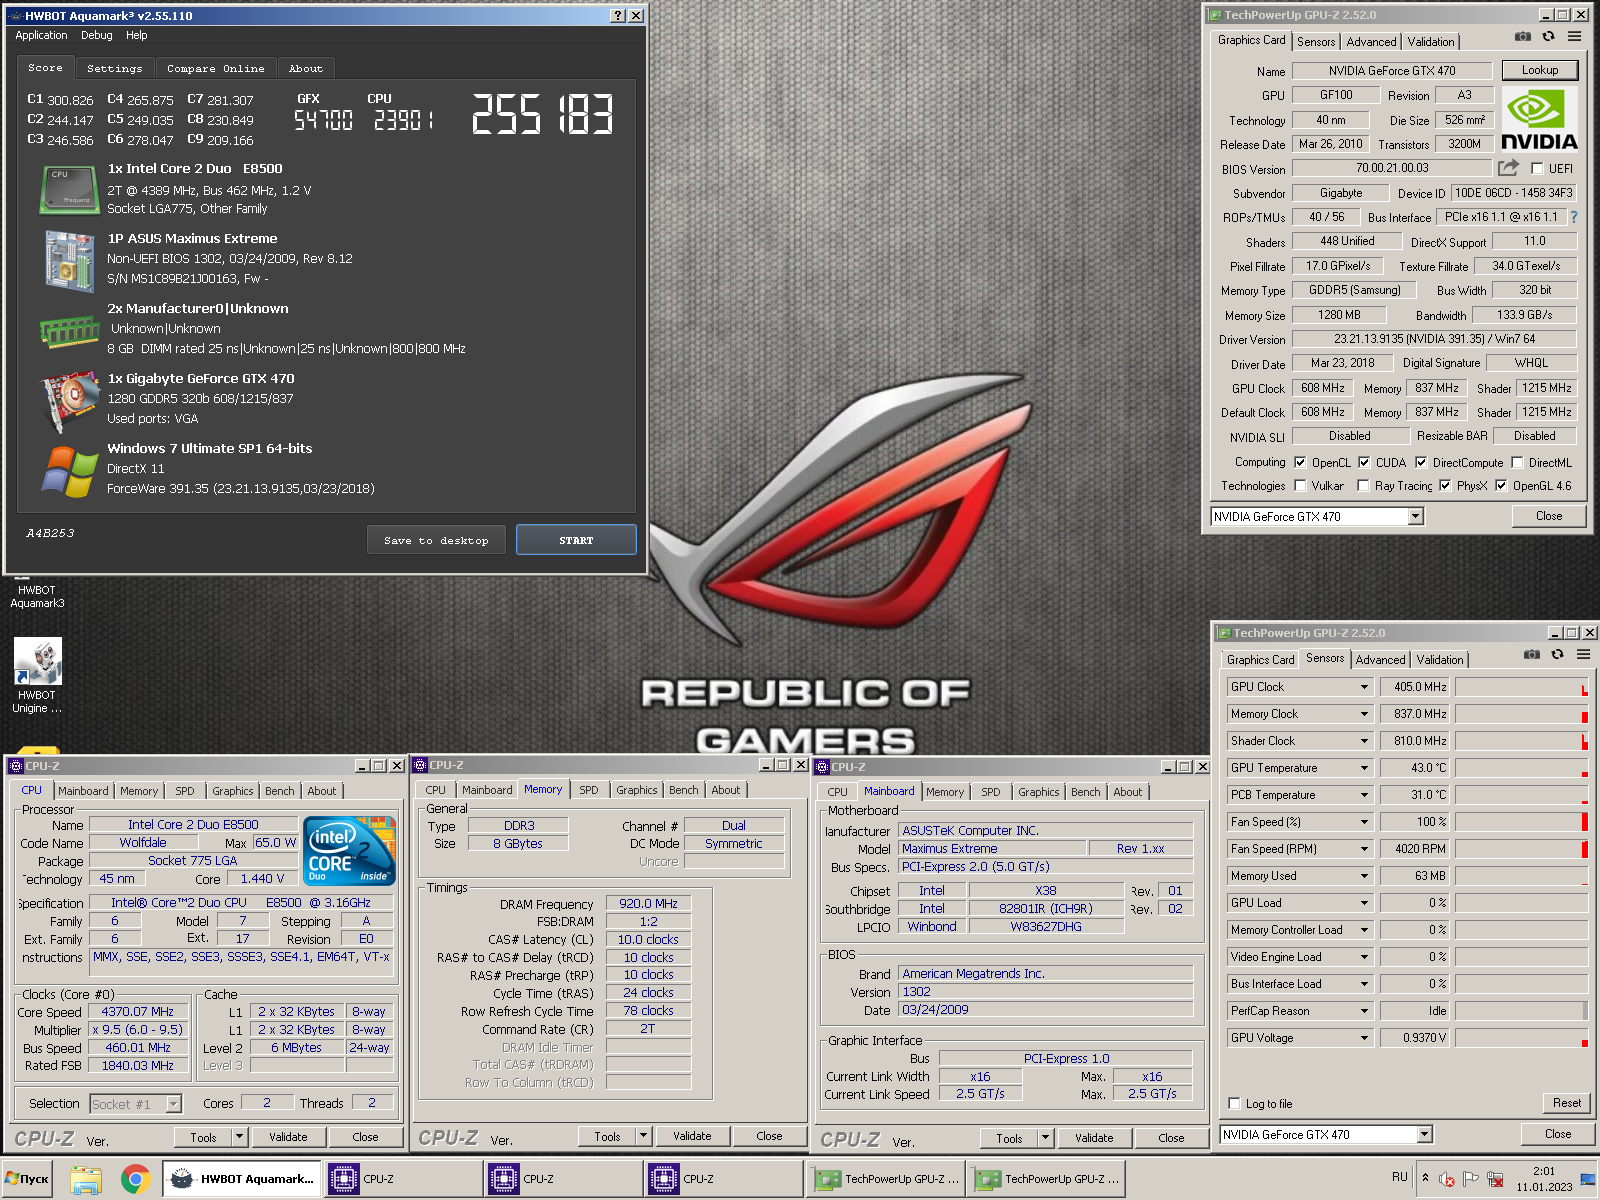Viewport: 1600px width, 1200px height.
Task: Open the HWBOT Unigine desktop shortcut
Action: [x=37, y=675]
